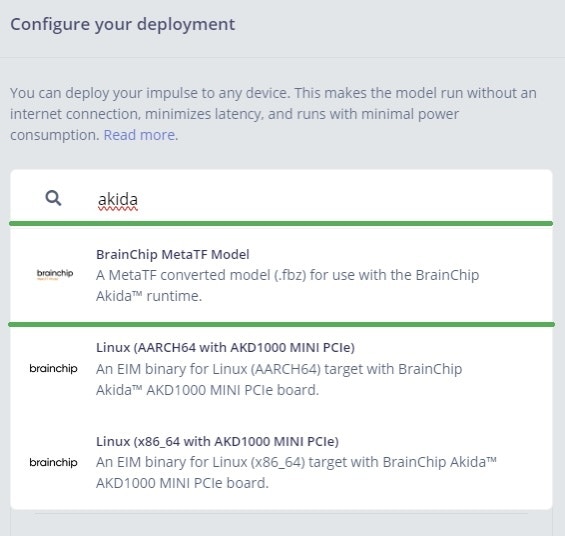Click the gray panel below the results list

281,523
